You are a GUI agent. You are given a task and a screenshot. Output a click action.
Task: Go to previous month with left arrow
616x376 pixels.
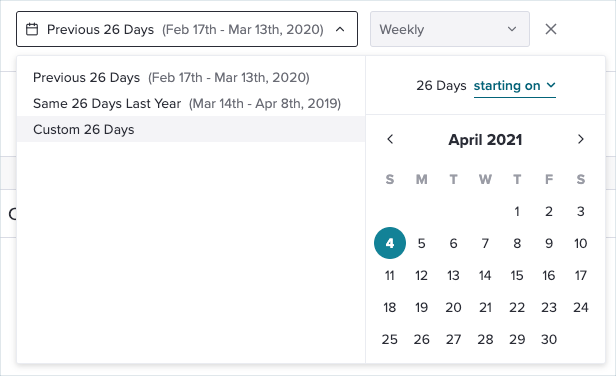coord(390,139)
